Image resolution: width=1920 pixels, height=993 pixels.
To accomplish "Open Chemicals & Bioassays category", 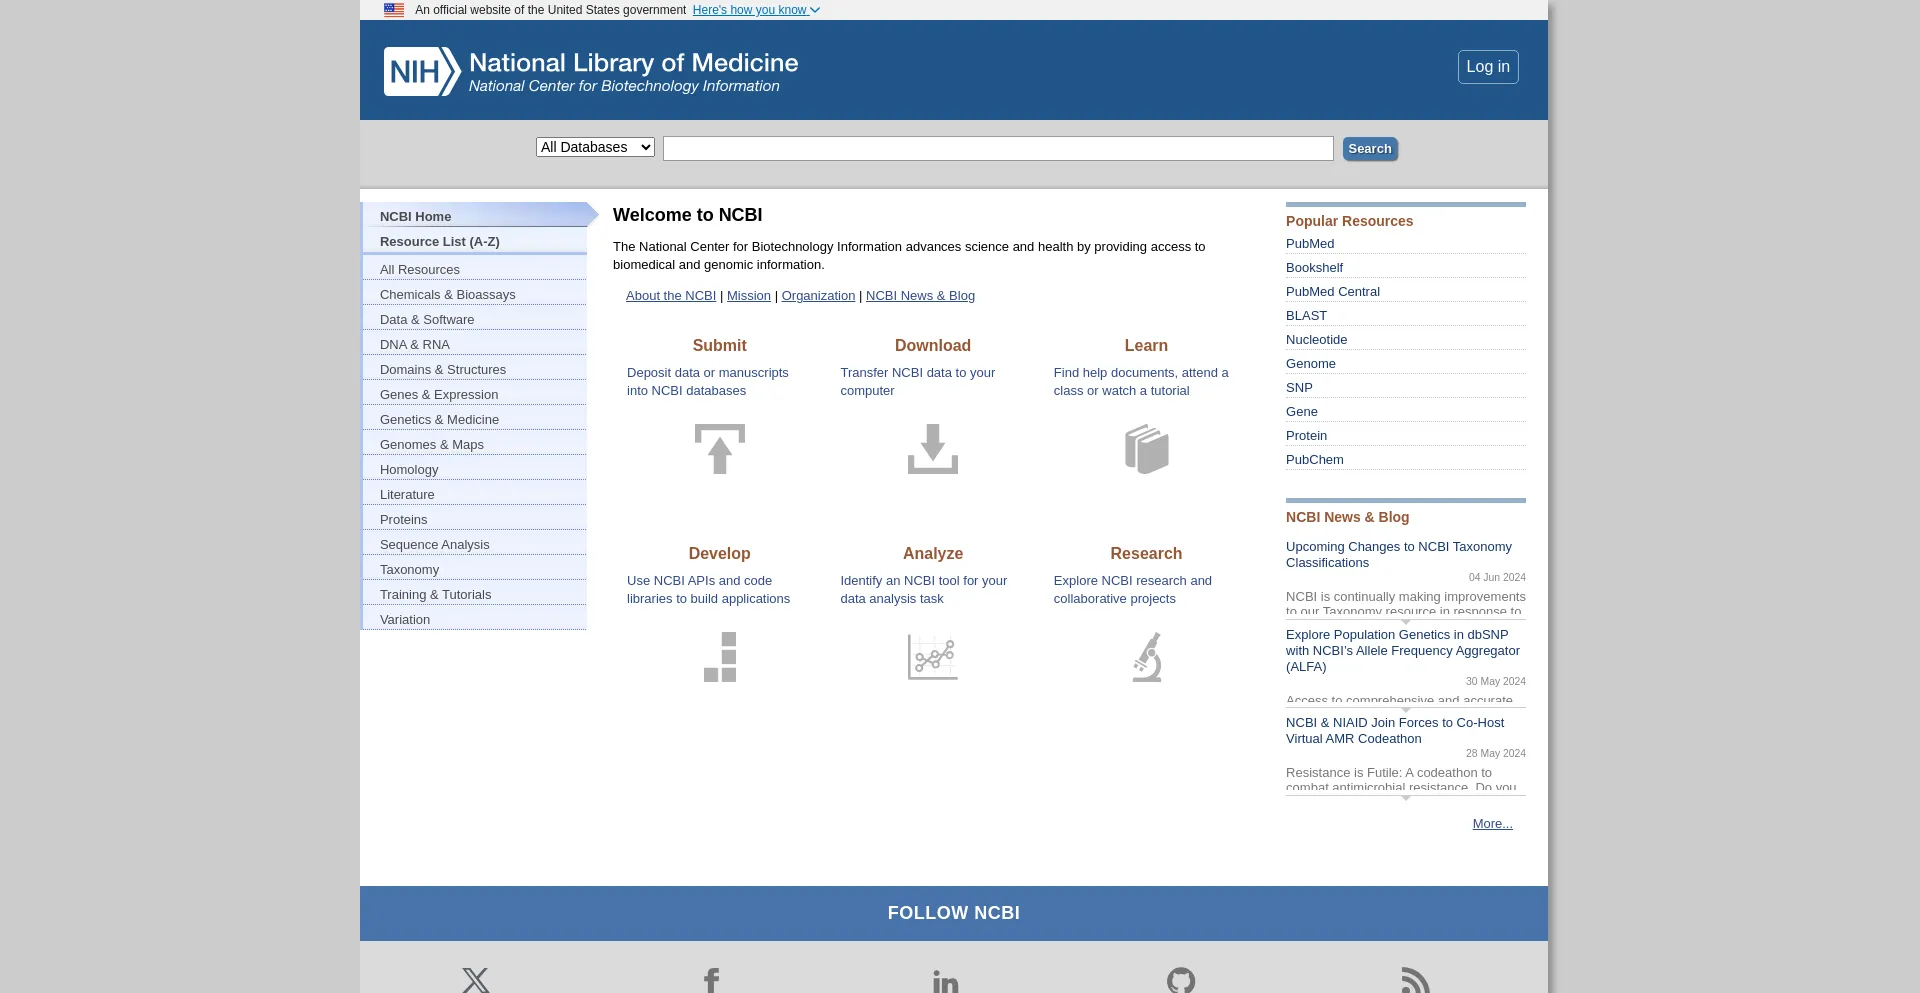I will point(476,294).
